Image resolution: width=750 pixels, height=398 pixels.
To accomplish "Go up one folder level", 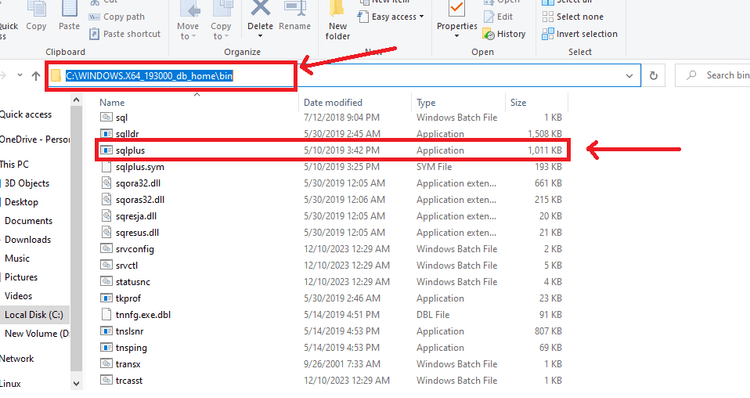I will [x=36, y=76].
